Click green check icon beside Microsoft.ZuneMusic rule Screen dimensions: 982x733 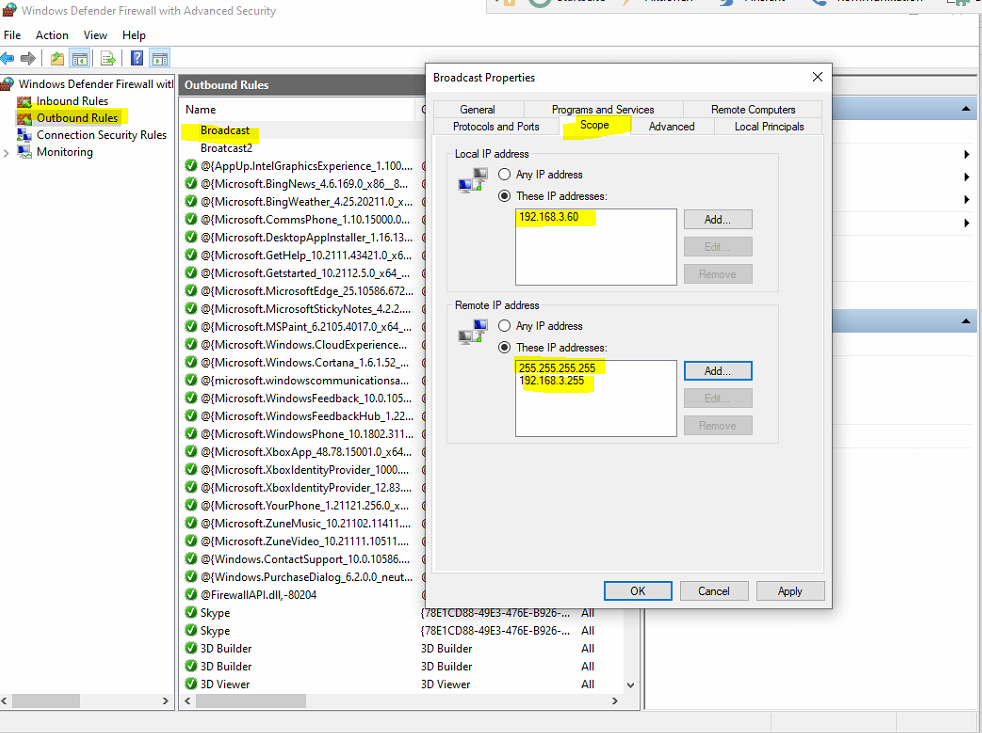tap(191, 523)
